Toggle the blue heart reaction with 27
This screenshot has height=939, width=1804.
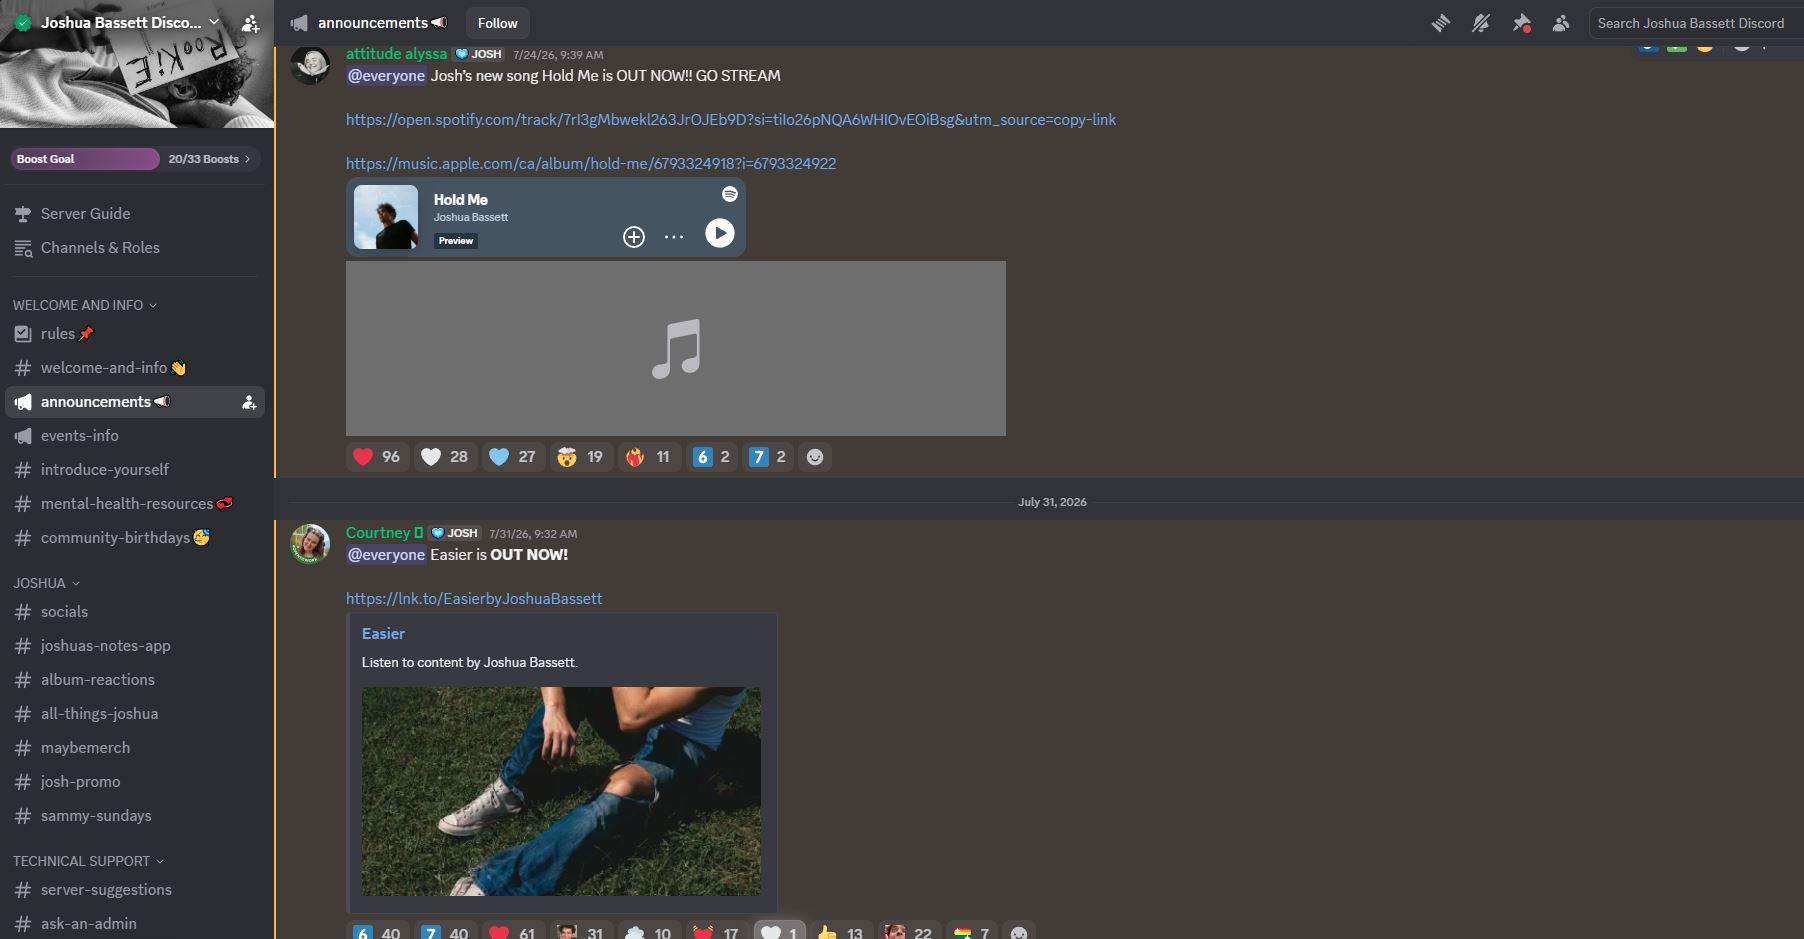click(x=512, y=457)
